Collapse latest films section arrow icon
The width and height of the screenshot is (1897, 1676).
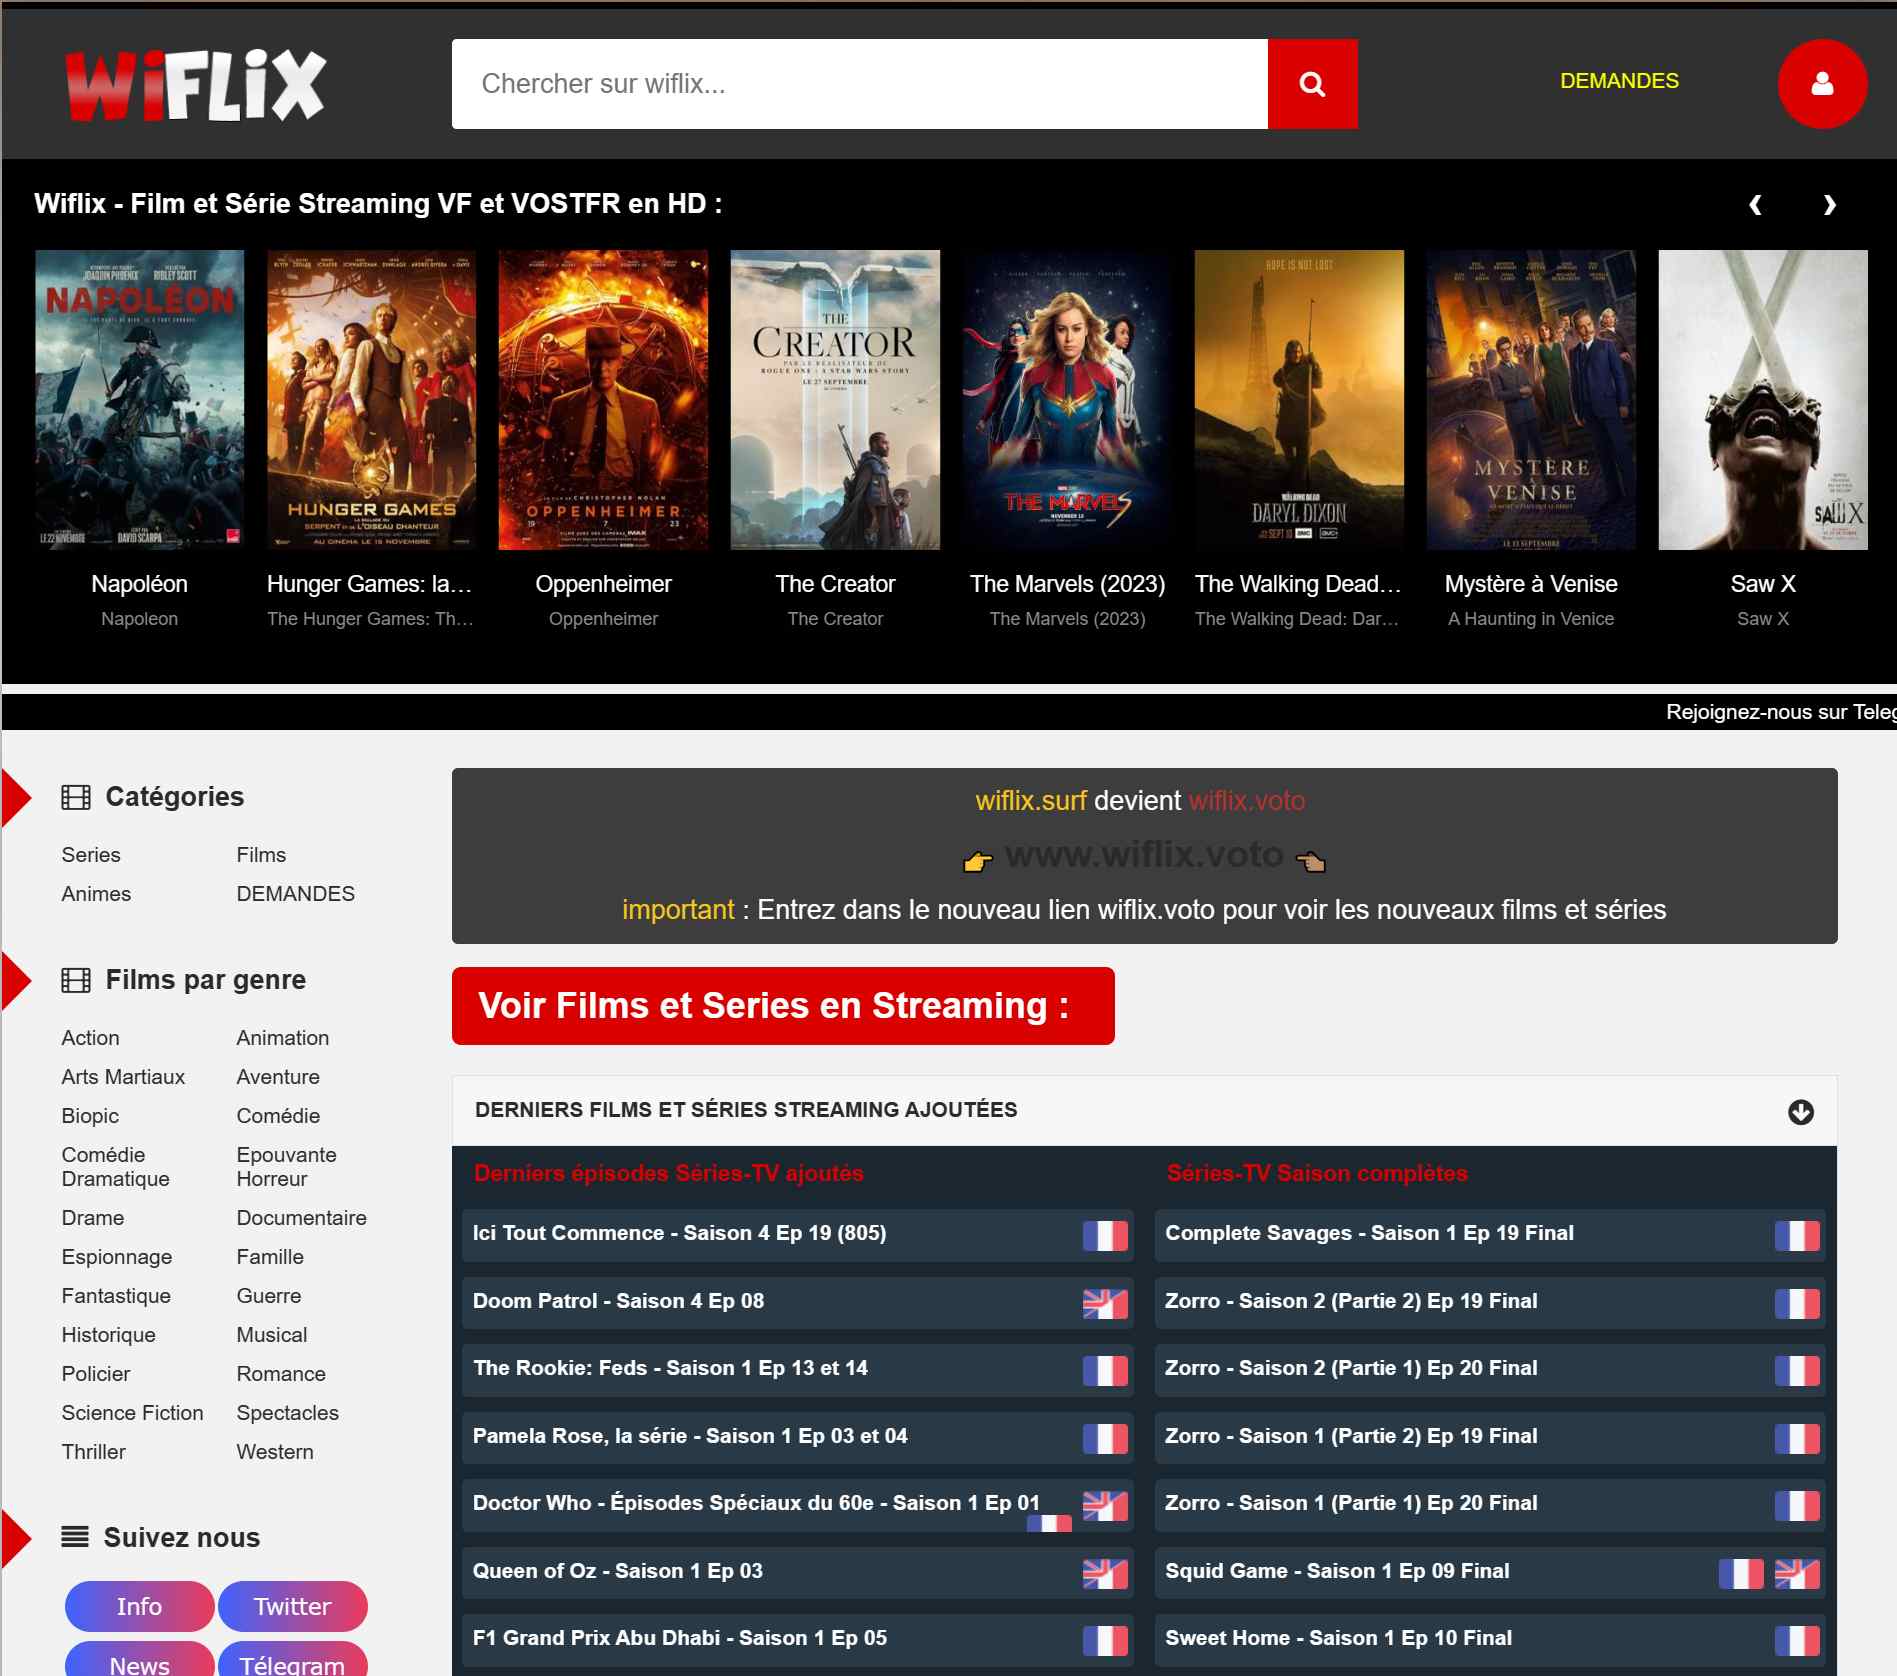[1800, 1112]
